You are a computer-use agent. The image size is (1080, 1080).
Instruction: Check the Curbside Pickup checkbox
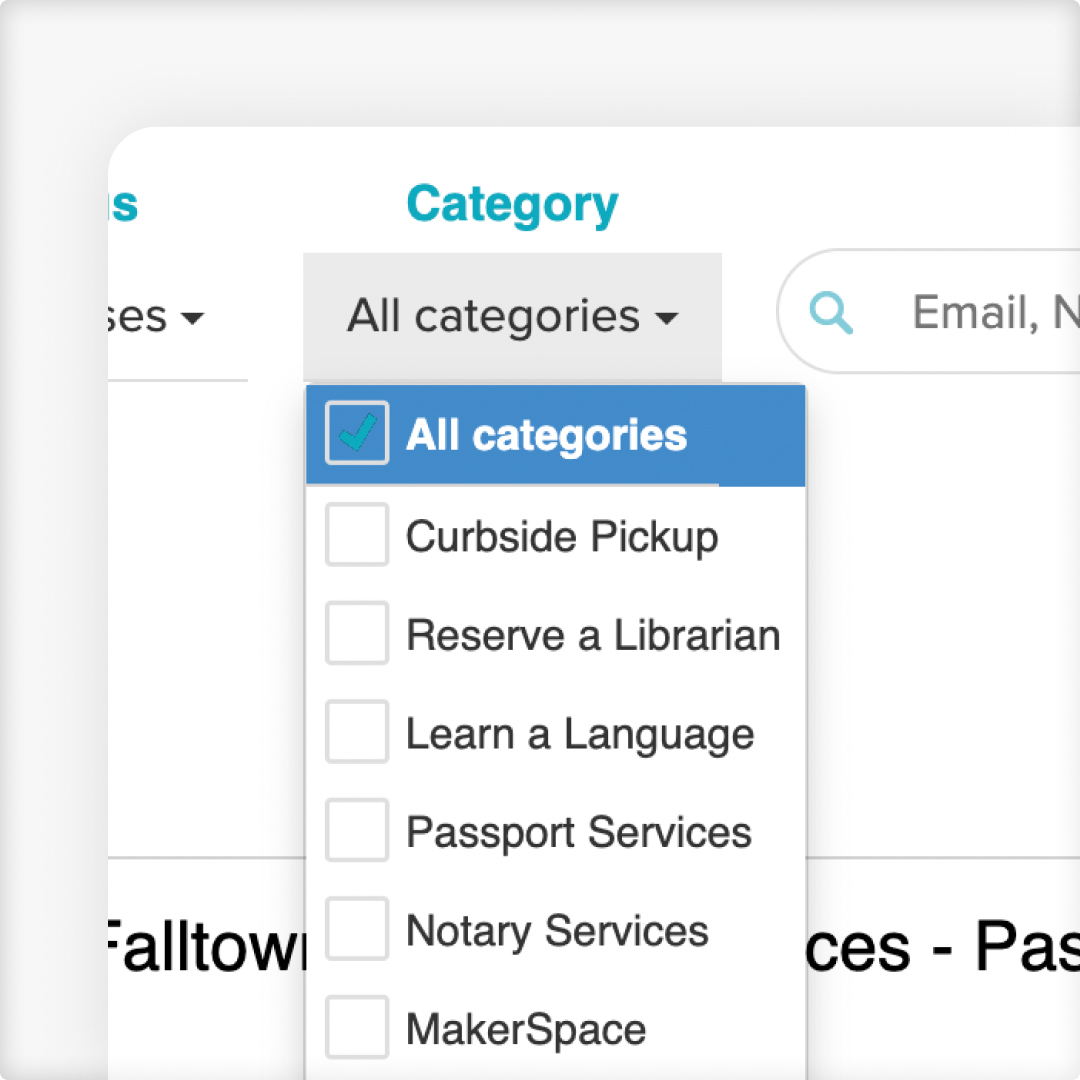357,534
